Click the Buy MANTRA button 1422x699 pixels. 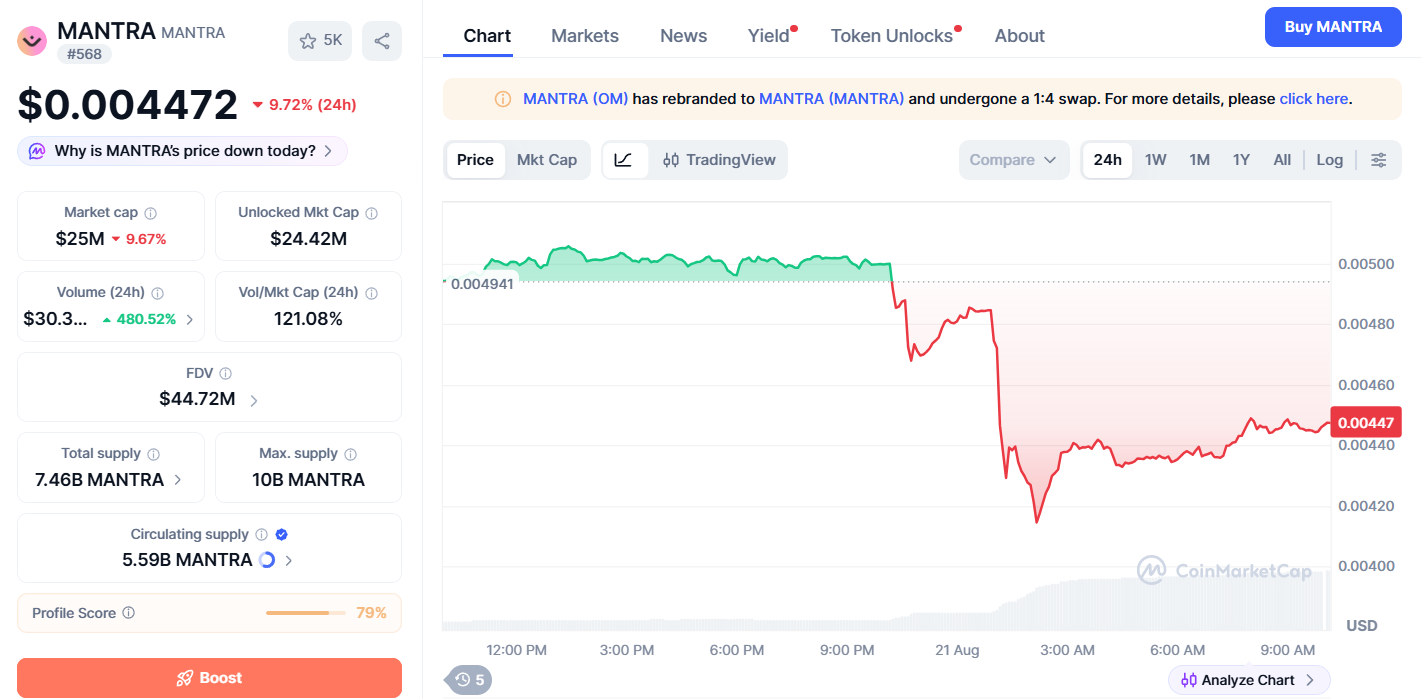(1333, 27)
